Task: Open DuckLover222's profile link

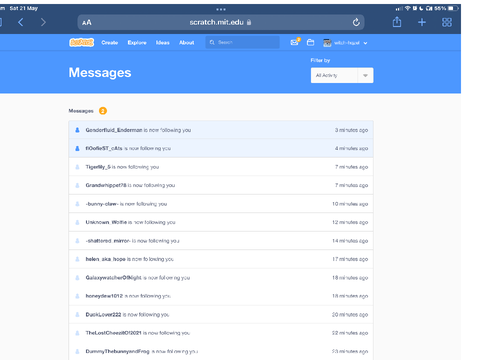Action: (x=103, y=314)
